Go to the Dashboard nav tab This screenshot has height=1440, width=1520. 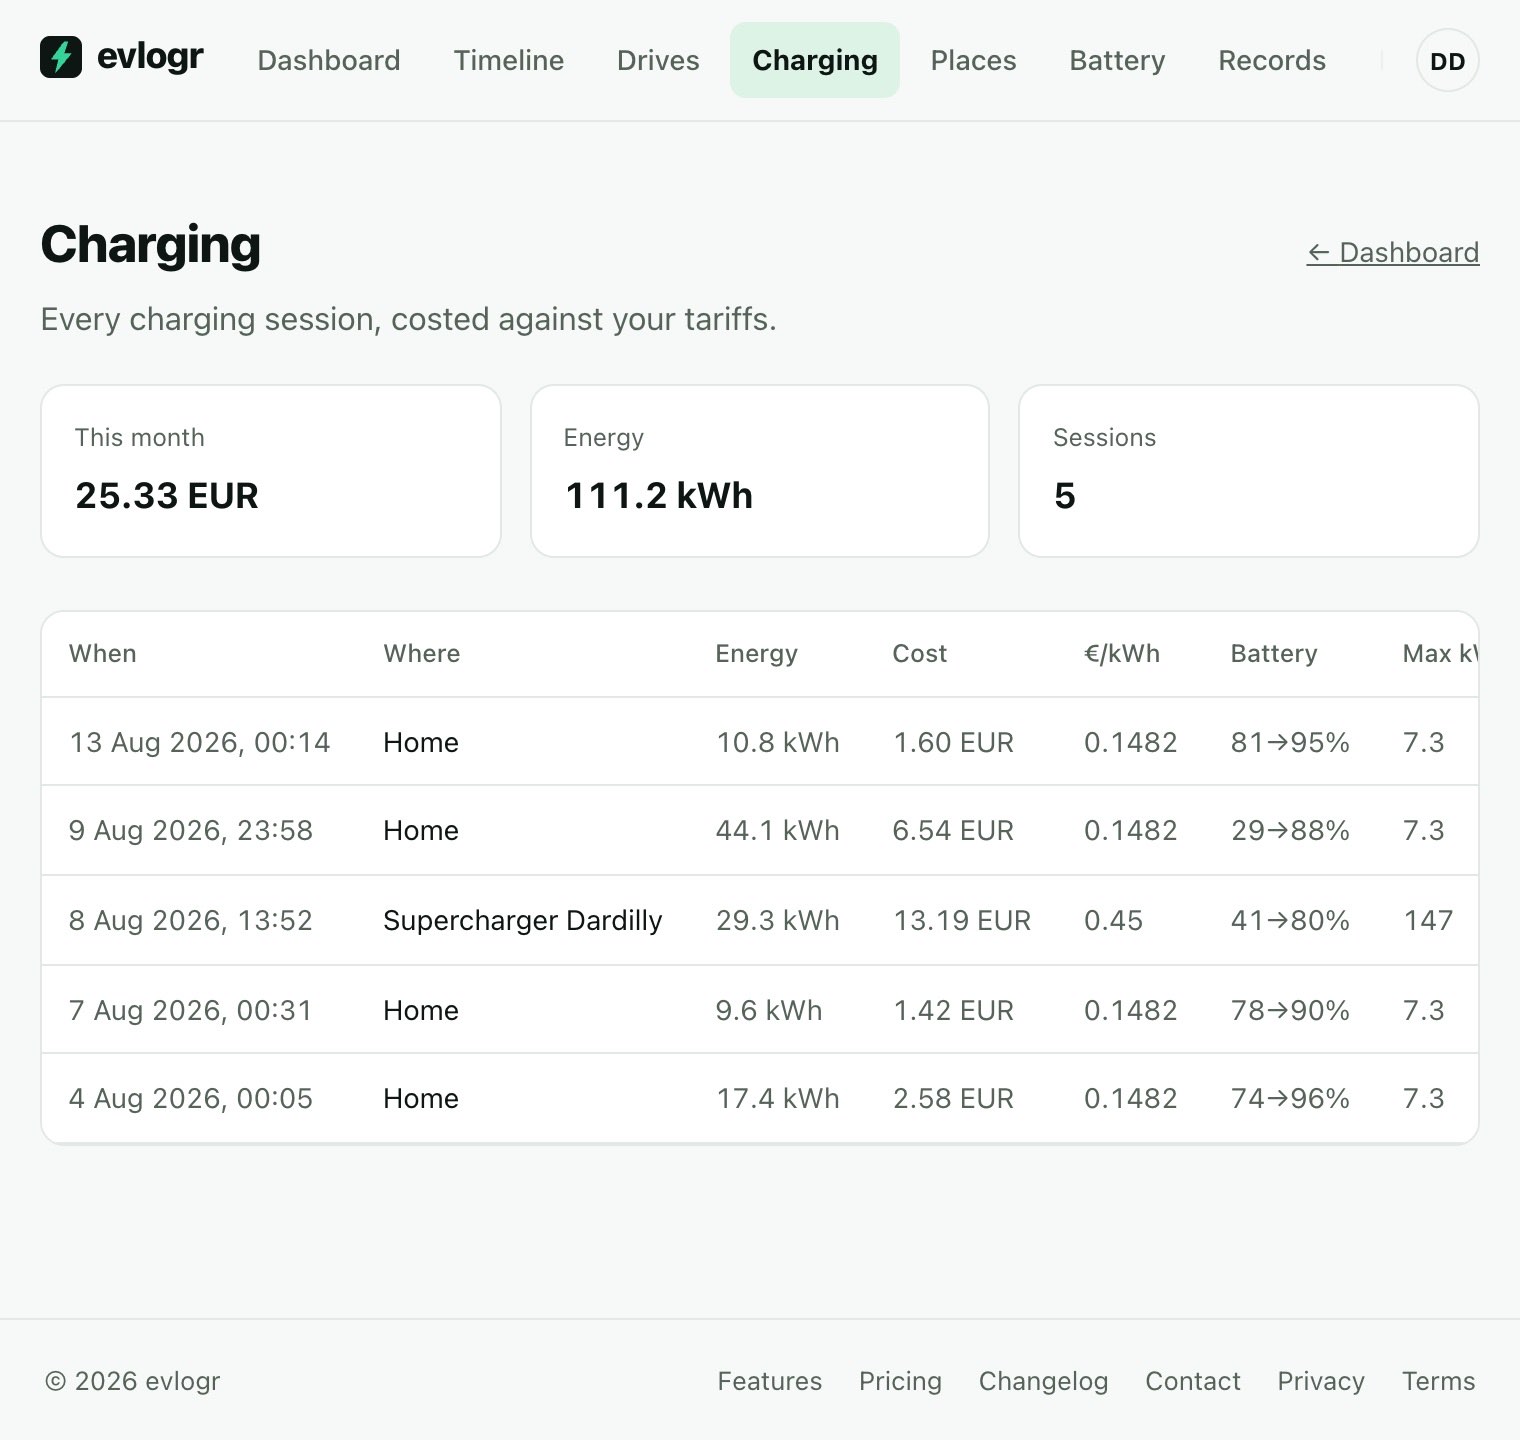pyautogui.click(x=329, y=60)
